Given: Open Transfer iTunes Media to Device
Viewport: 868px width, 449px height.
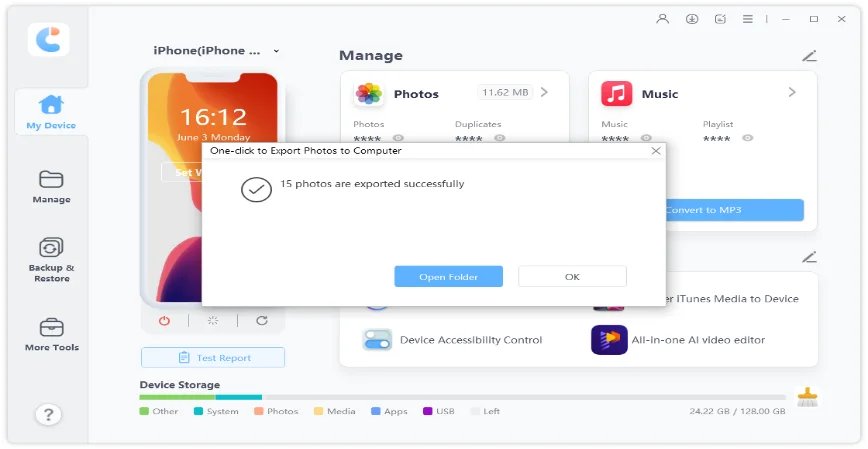Looking at the screenshot, I should (x=732, y=298).
